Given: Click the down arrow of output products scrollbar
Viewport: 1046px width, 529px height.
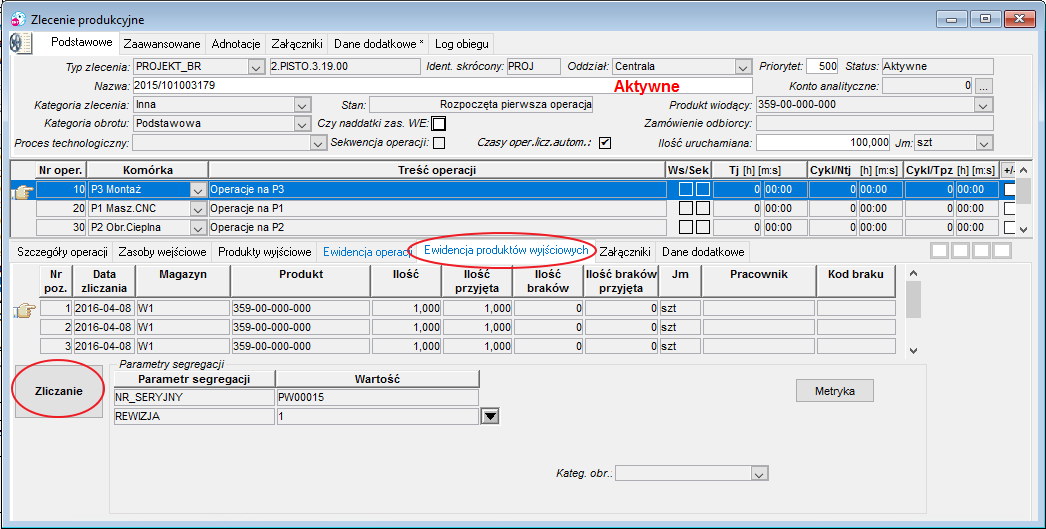Looking at the screenshot, I should [x=914, y=350].
